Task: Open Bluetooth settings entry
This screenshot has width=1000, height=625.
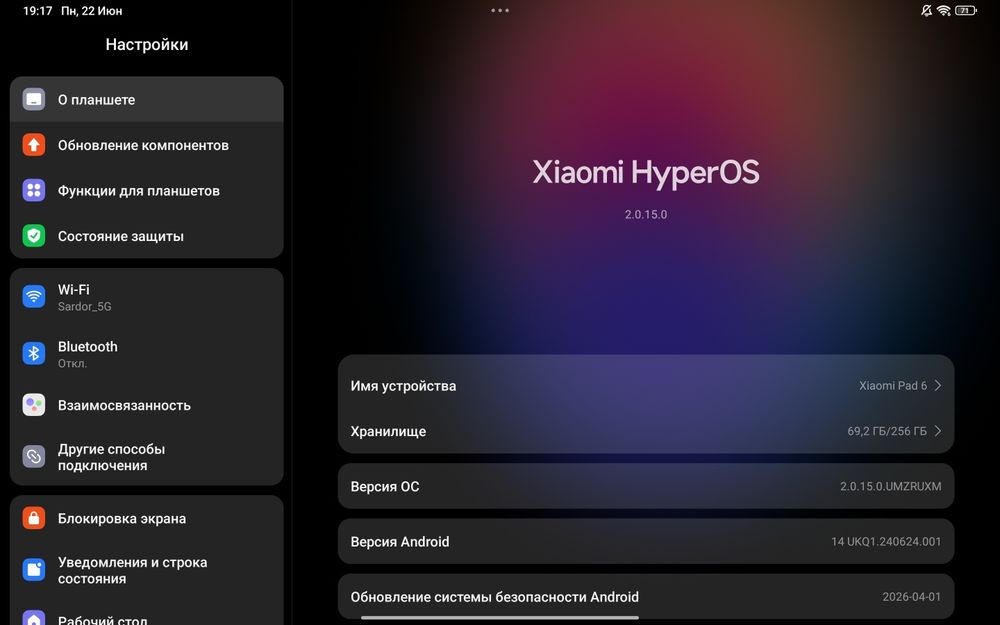Action: (x=147, y=353)
